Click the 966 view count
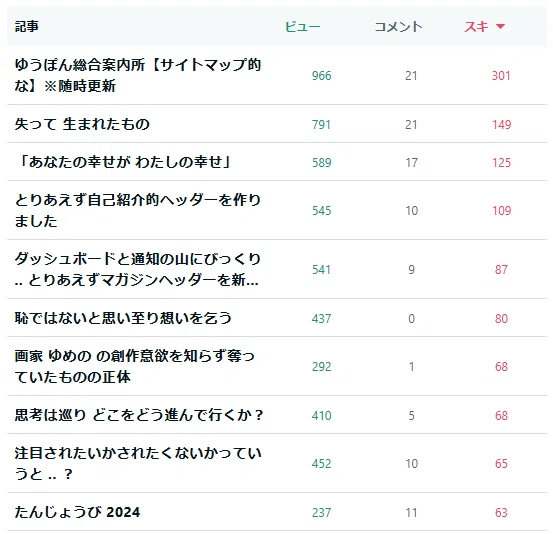The height and width of the screenshot is (534, 553). pos(322,76)
